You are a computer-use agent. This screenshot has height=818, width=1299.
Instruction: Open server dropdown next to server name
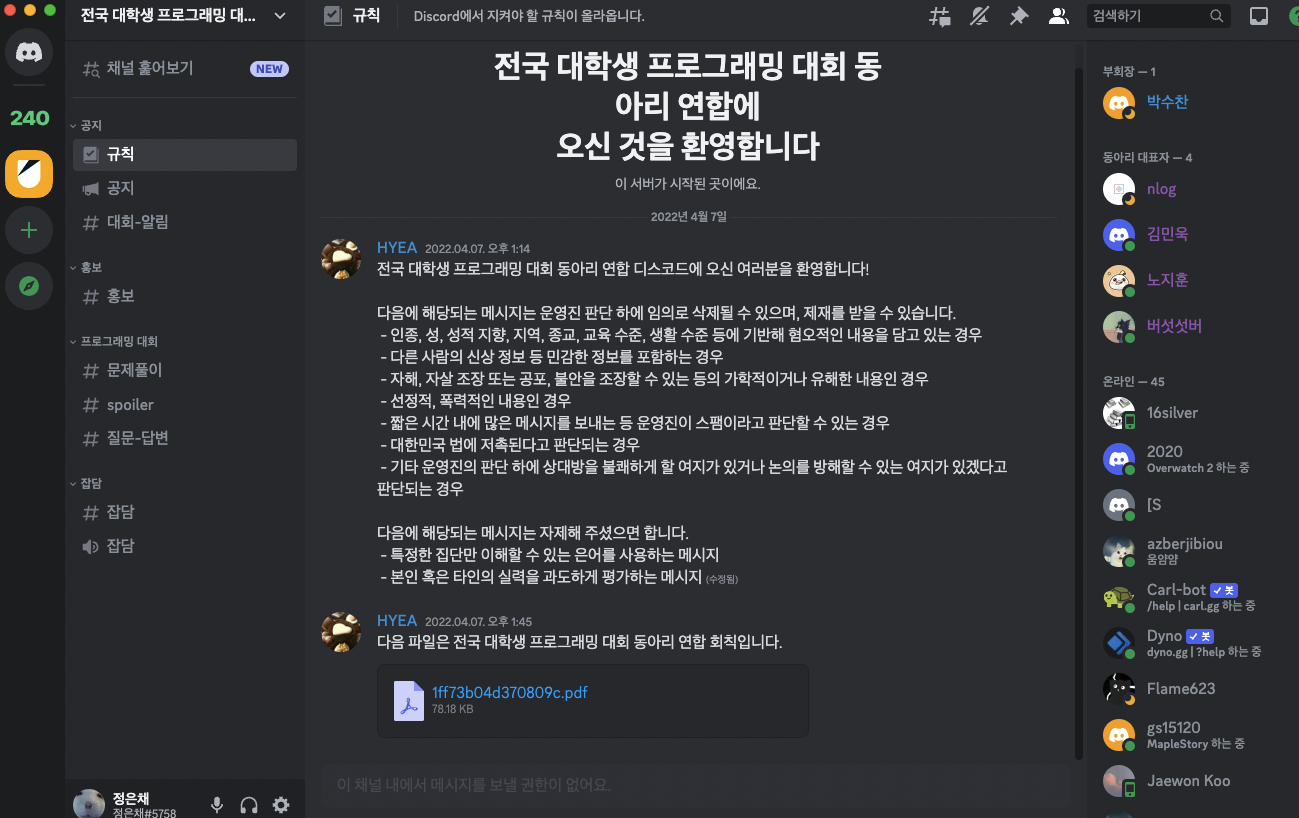point(279,16)
